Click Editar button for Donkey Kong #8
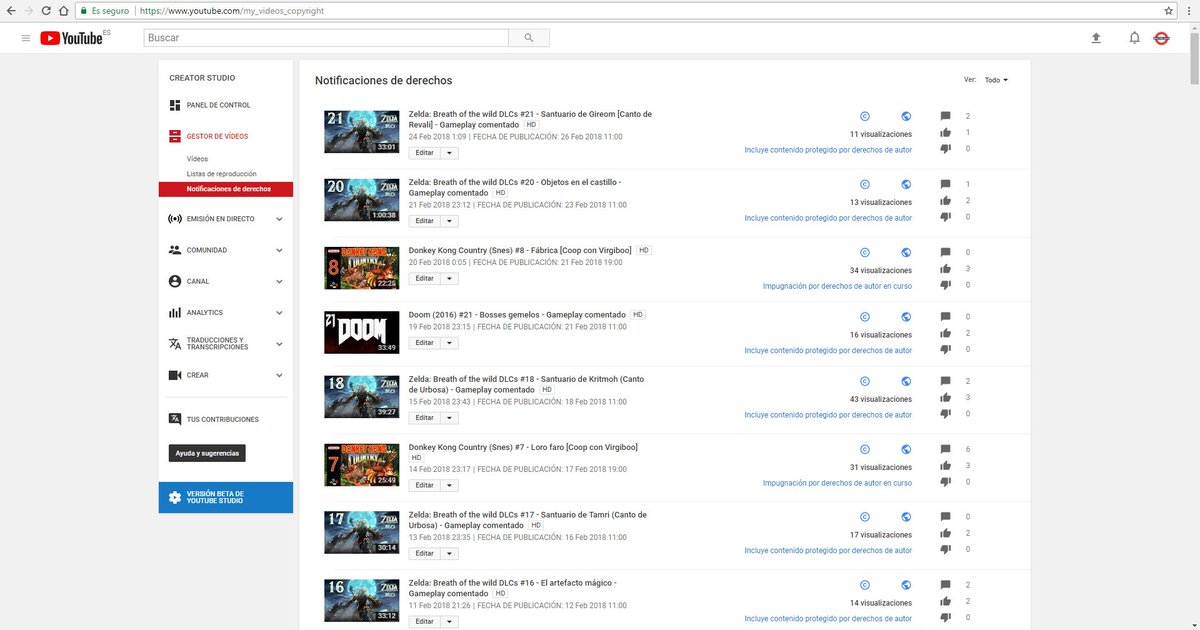The height and width of the screenshot is (630, 1200). pyautogui.click(x=425, y=279)
